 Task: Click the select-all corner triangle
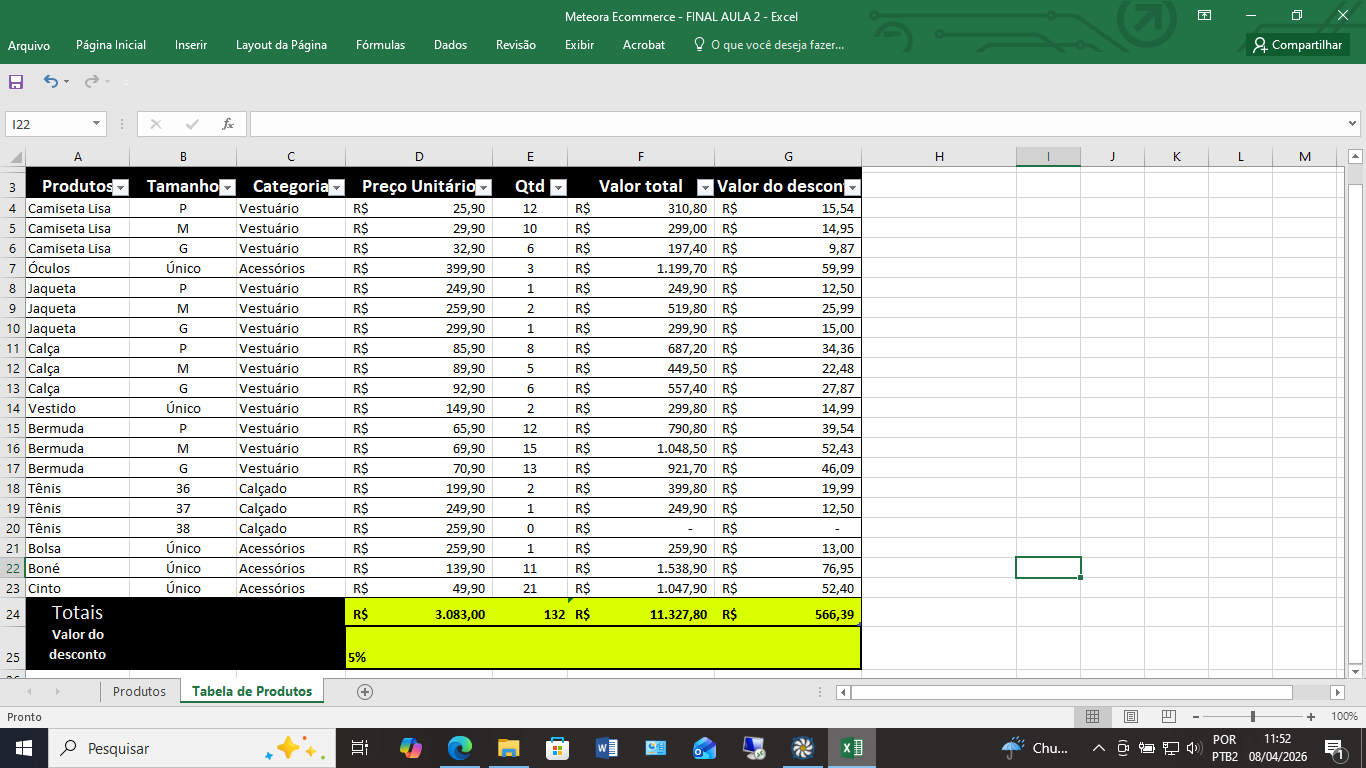(x=16, y=157)
